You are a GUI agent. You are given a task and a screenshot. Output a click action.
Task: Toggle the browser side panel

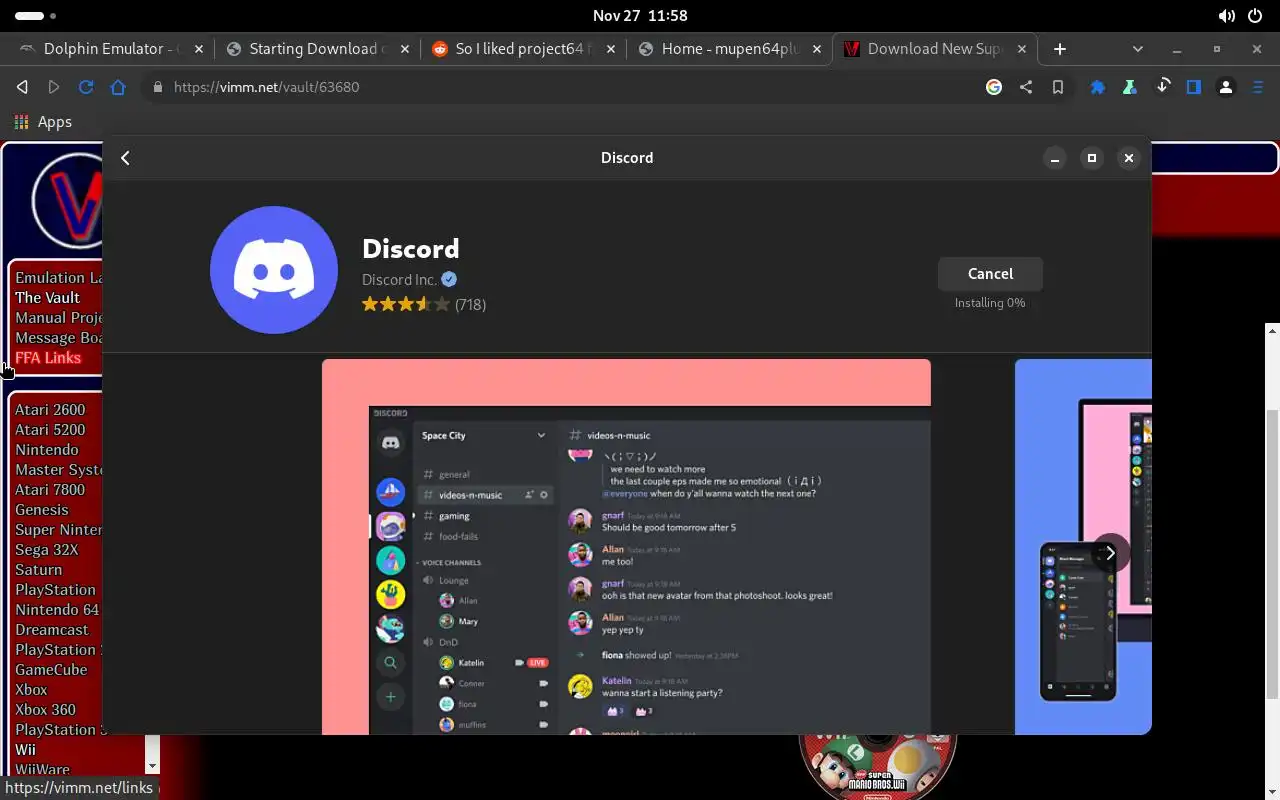click(x=1193, y=87)
